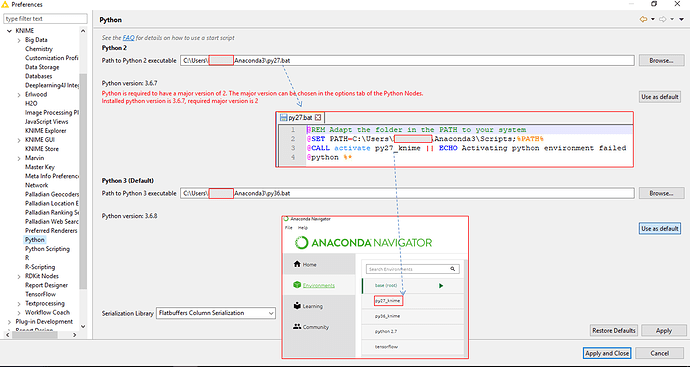690x367 pixels.
Task: Open File menu in Anaconda Navigator
Action: tap(288, 228)
